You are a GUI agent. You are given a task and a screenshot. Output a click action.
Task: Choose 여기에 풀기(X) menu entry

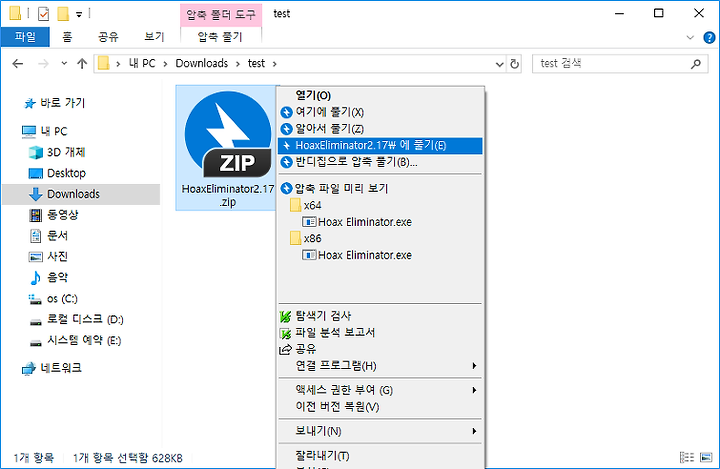pyautogui.click(x=380, y=112)
